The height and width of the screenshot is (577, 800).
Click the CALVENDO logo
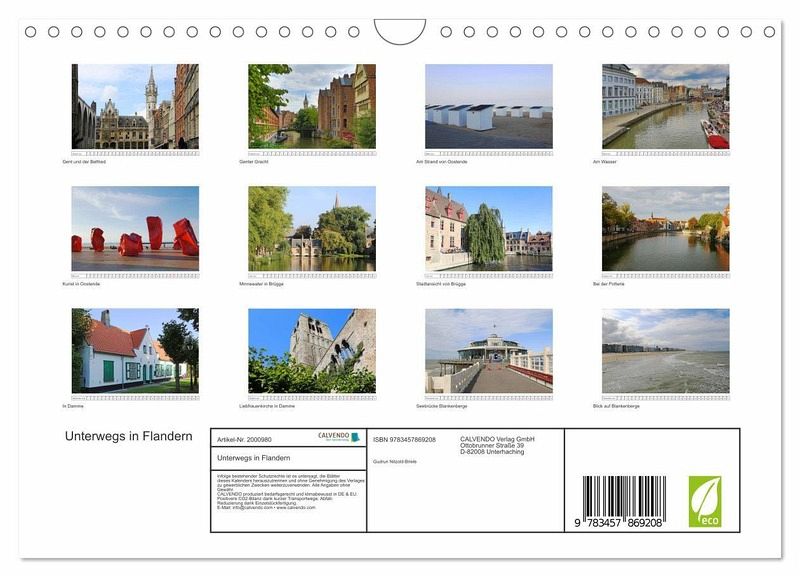[x=339, y=437]
